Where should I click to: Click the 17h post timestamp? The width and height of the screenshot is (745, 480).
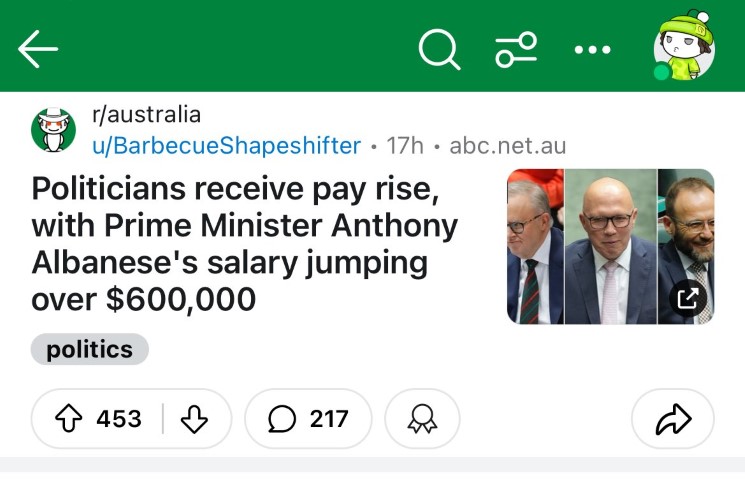click(405, 145)
